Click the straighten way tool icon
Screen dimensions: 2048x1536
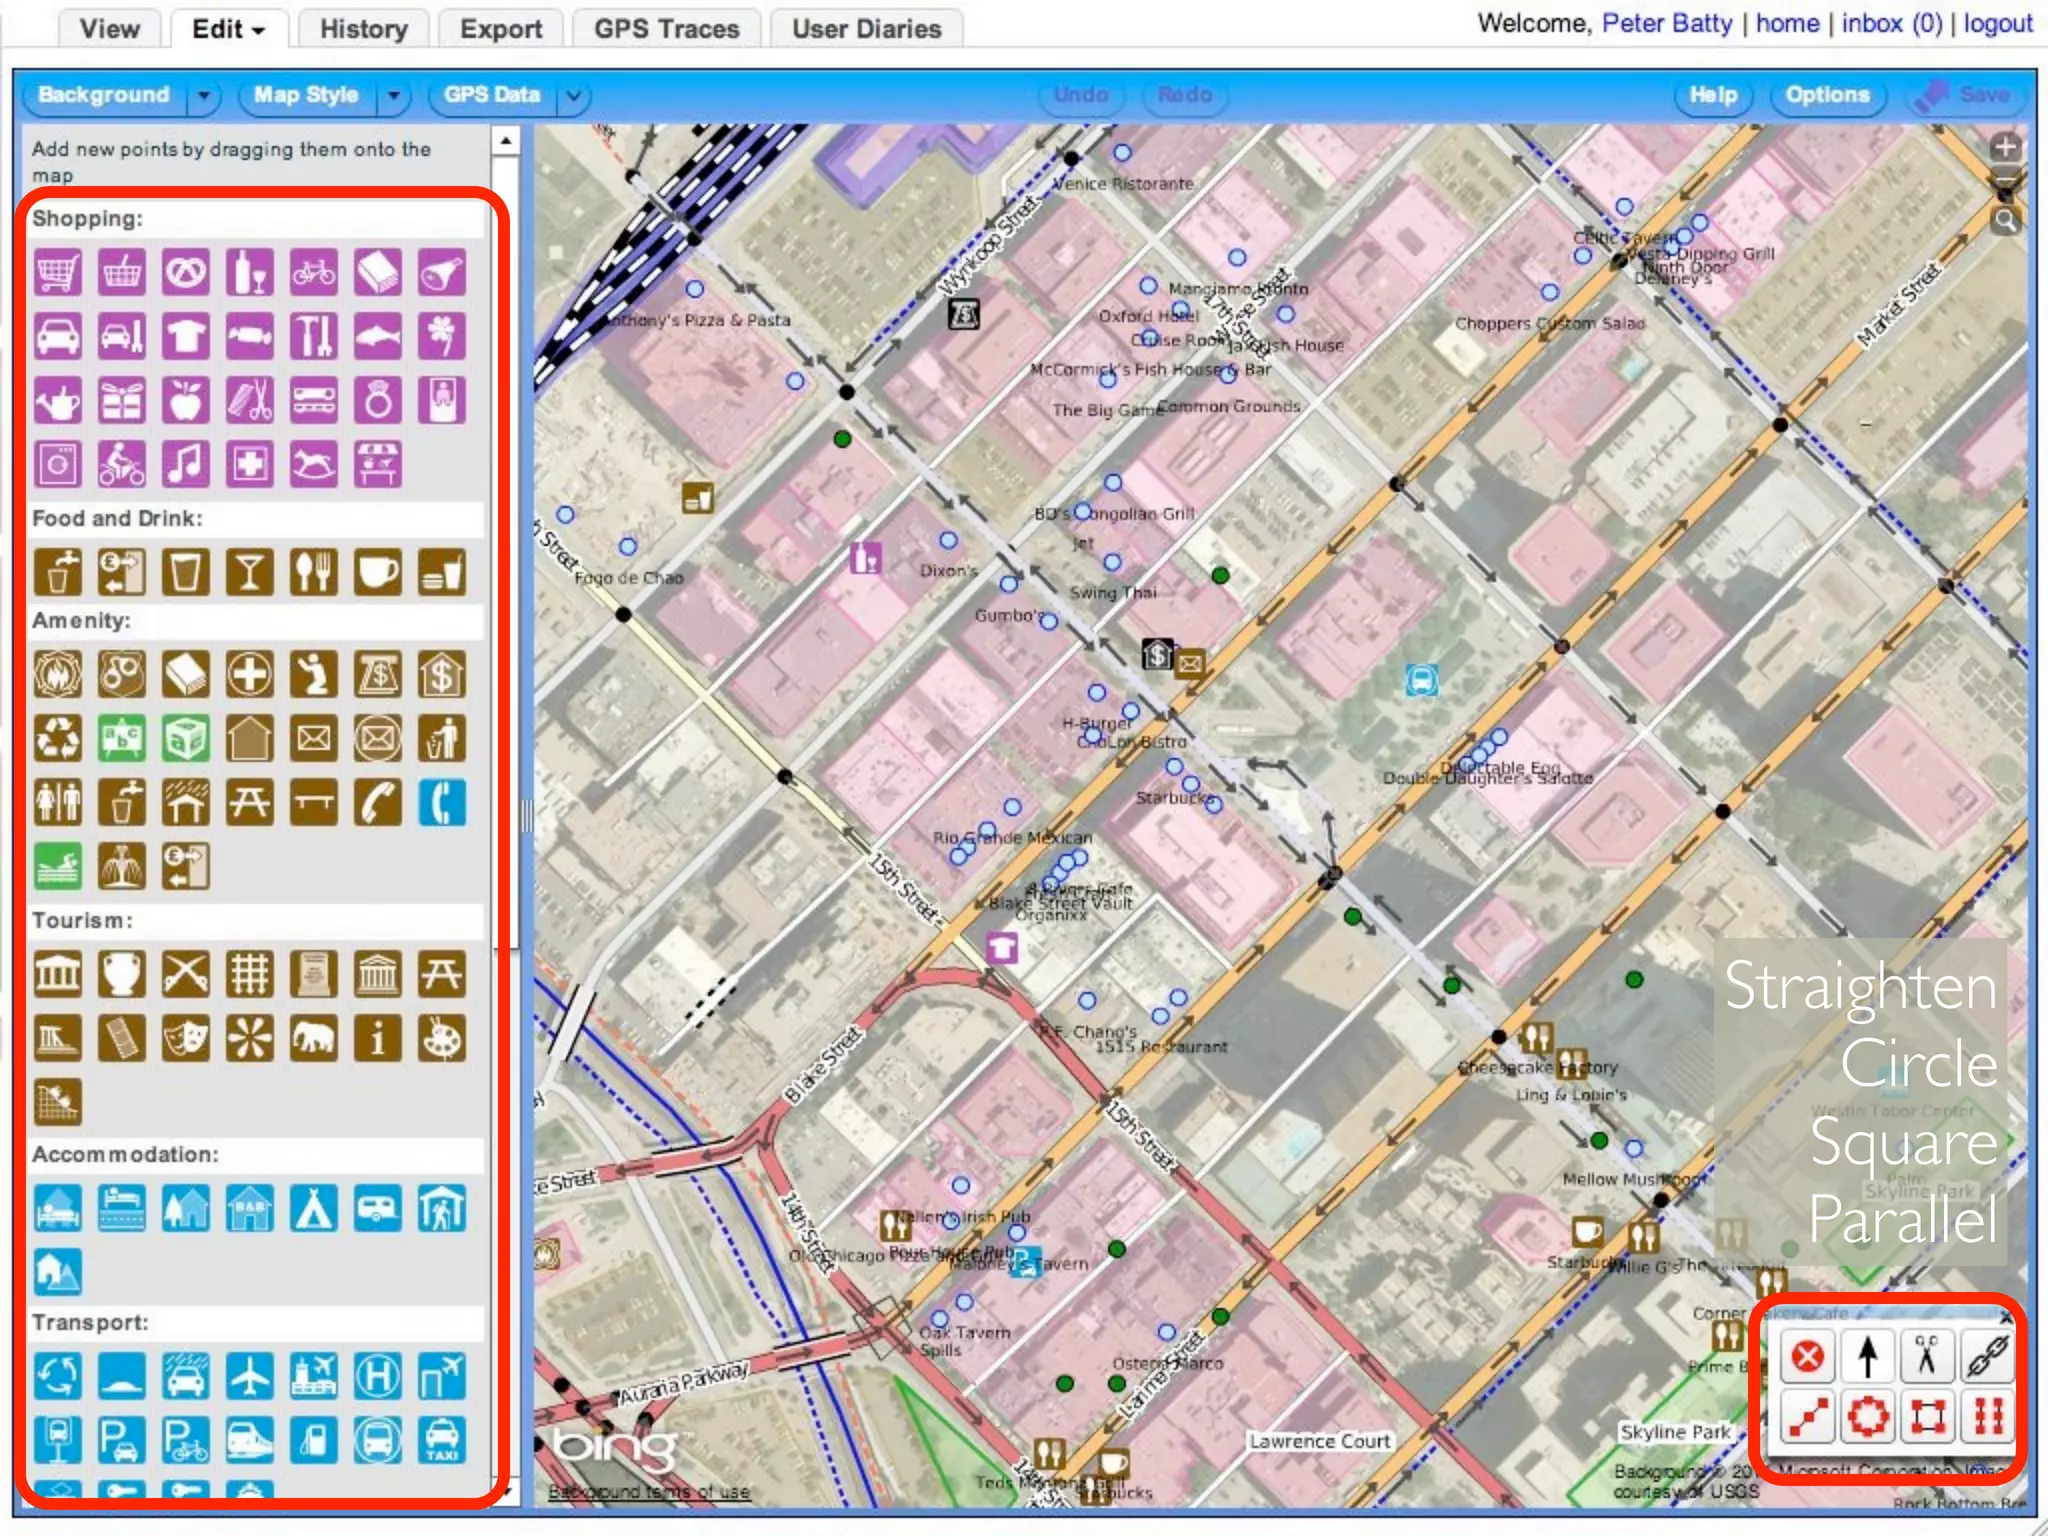(x=1807, y=1416)
